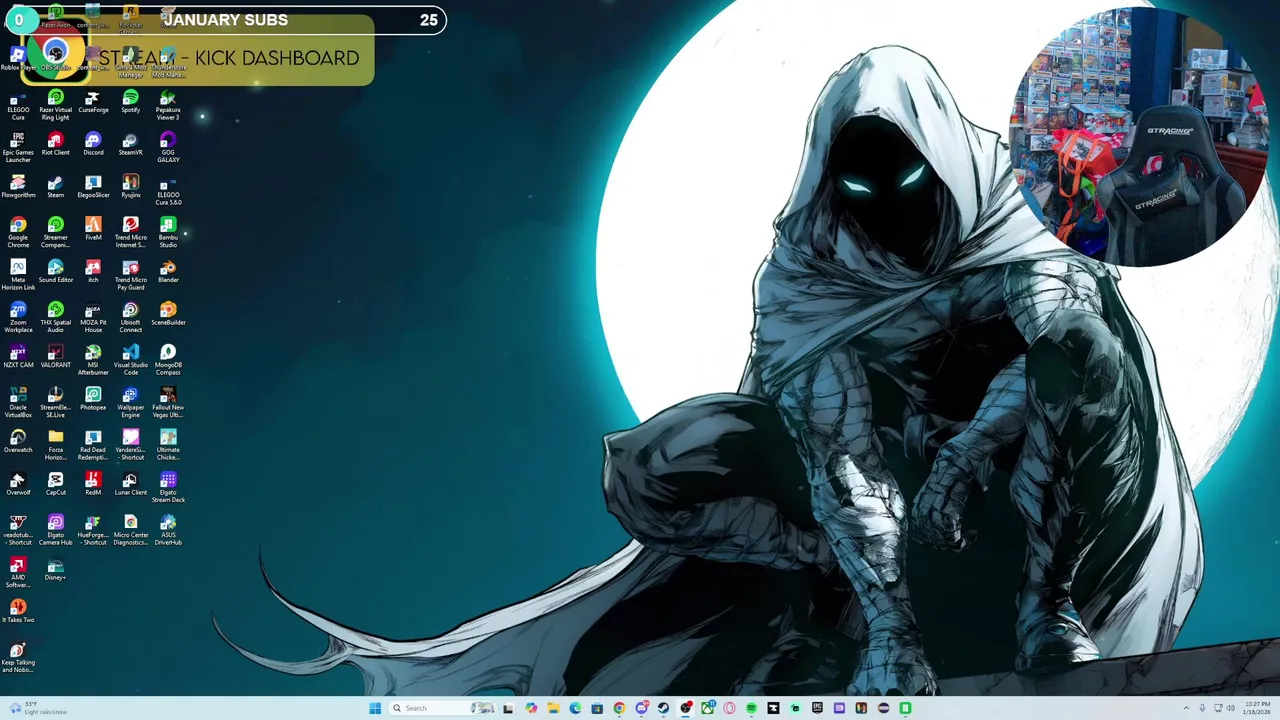Select the Elgato Stream Deck icon
Image resolution: width=1280 pixels, height=720 pixels.
pos(168,487)
